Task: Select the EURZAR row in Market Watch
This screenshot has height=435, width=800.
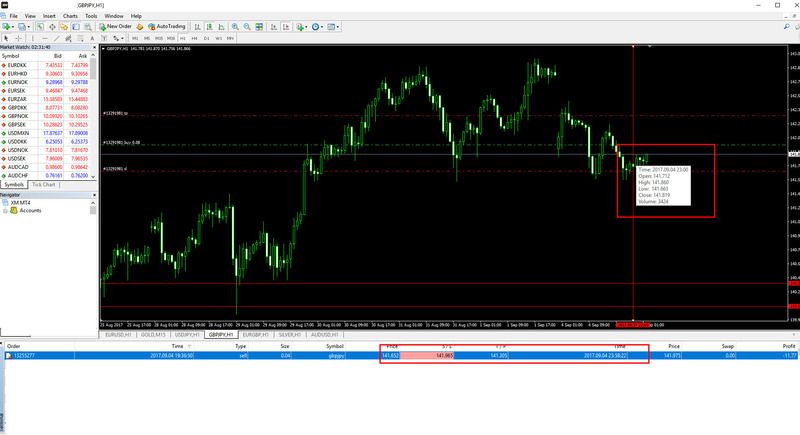Action: 45,99
